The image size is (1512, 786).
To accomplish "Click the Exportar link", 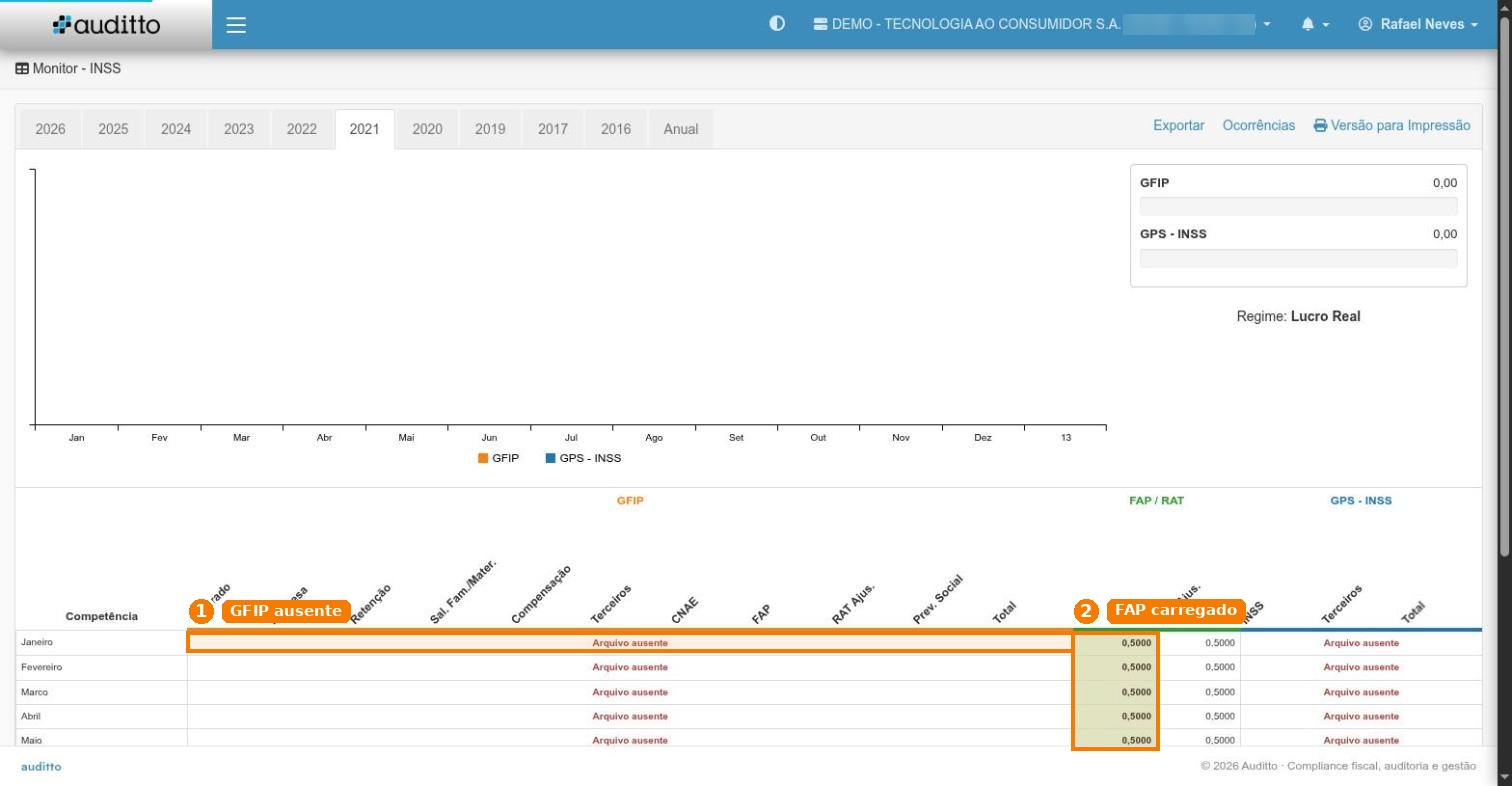I will click(1178, 126).
